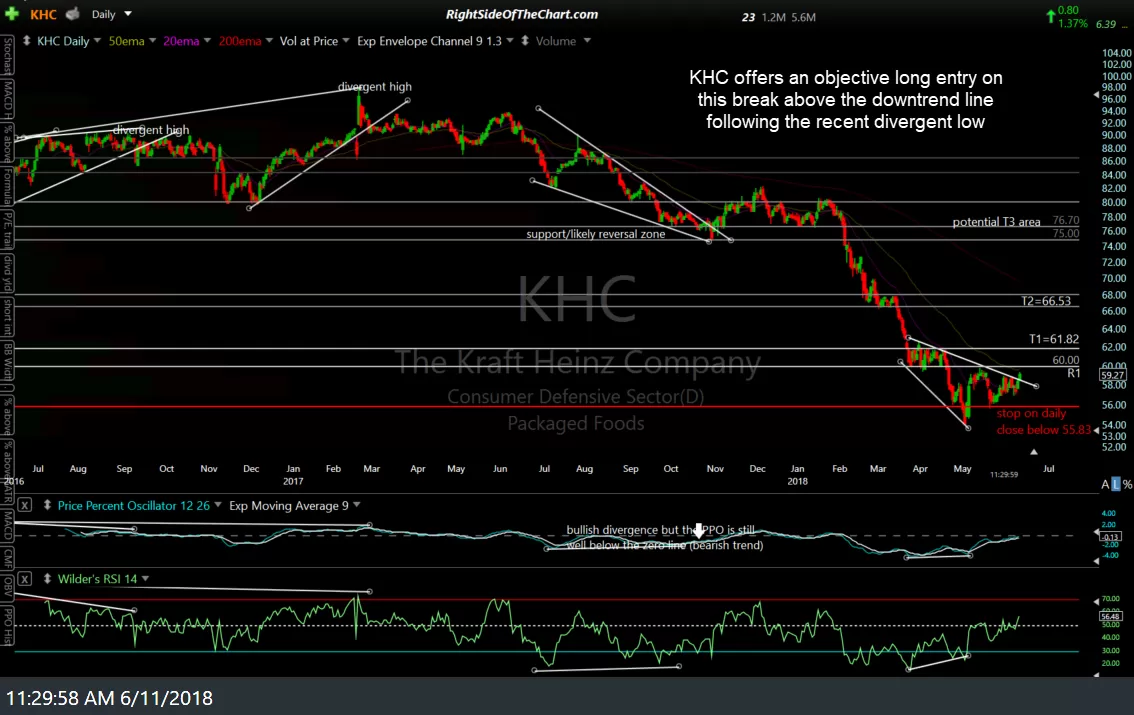Image resolution: width=1134 pixels, height=715 pixels.
Task: Click the R1 resistance label
Action: (x=1074, y=373)
